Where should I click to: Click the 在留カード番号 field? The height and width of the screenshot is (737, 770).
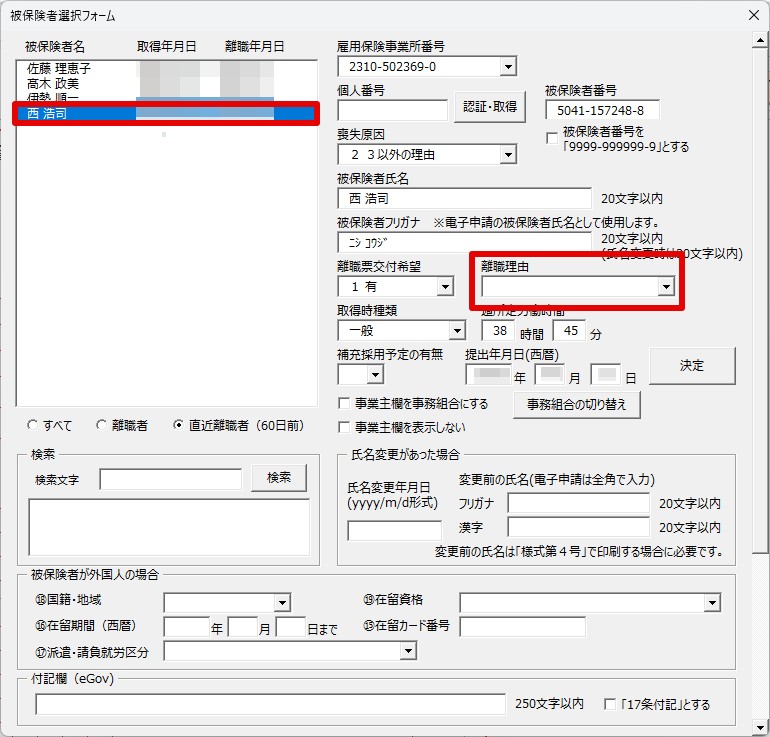coord(522,627)
